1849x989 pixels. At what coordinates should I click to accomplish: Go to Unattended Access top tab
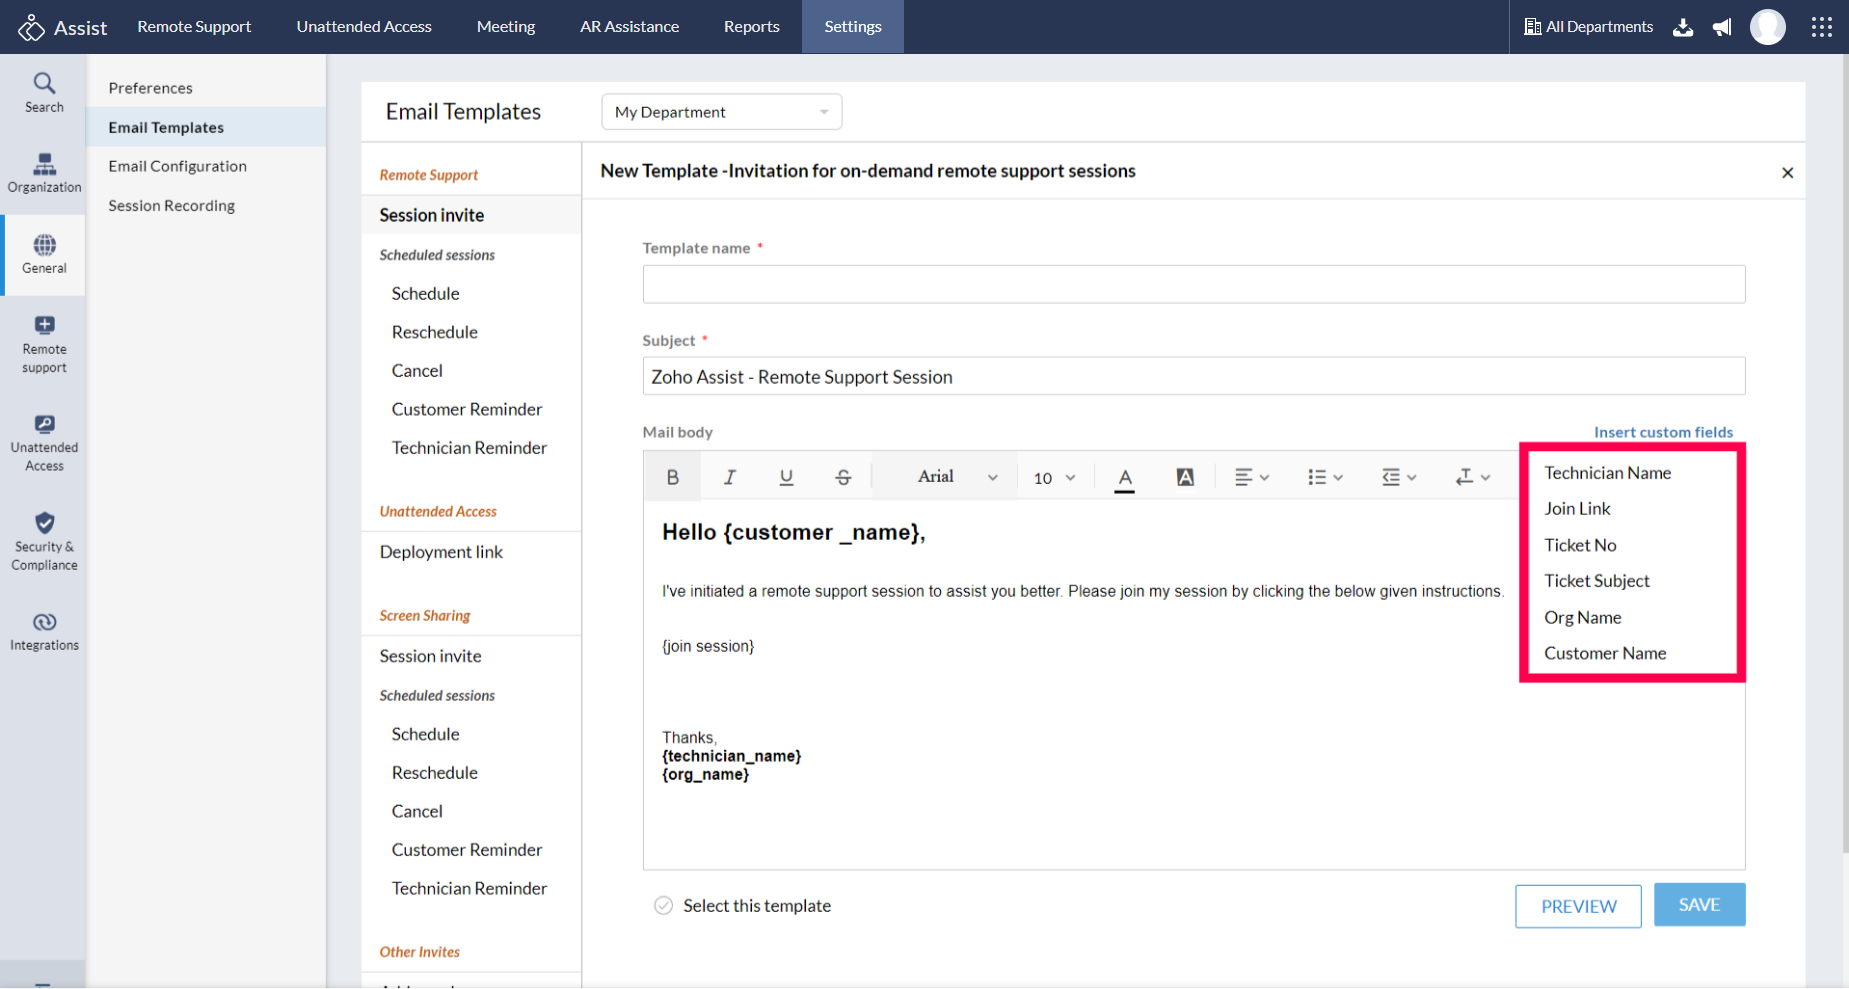coord(364,27)
